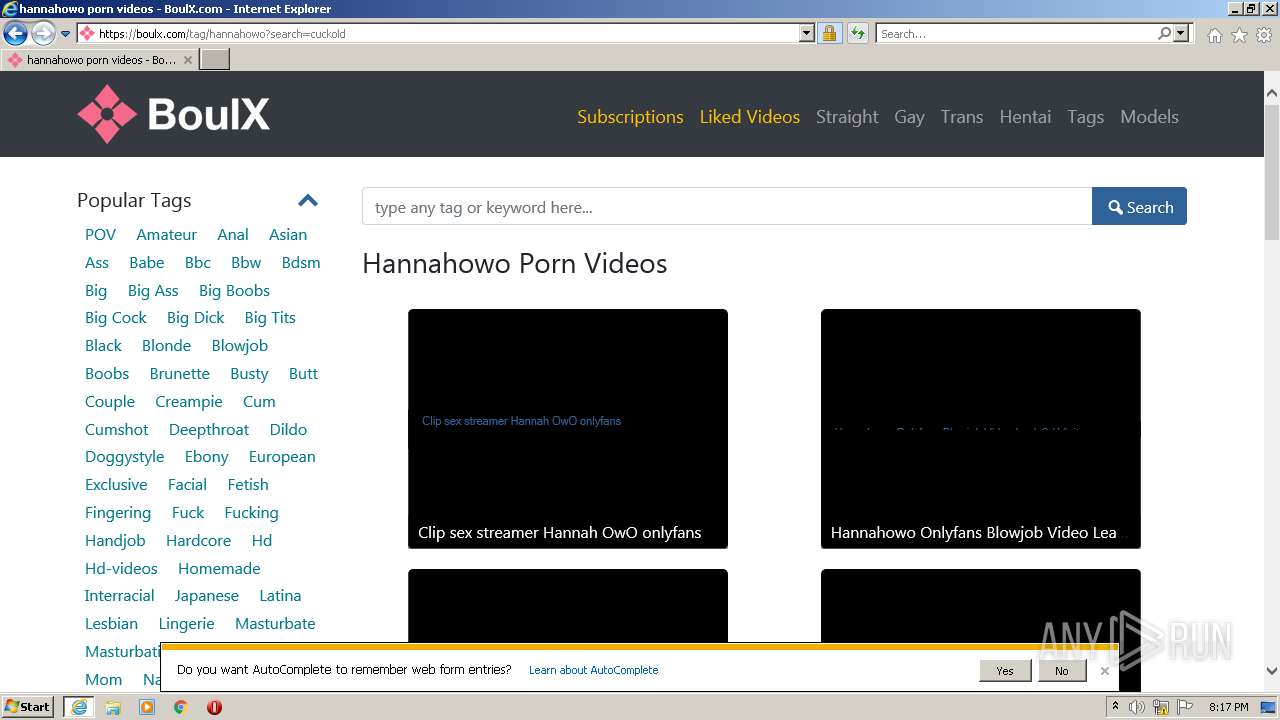Open the Subscriptions menu item
The height and width of the screenshot is (720, 1280).
pos(630,117)
